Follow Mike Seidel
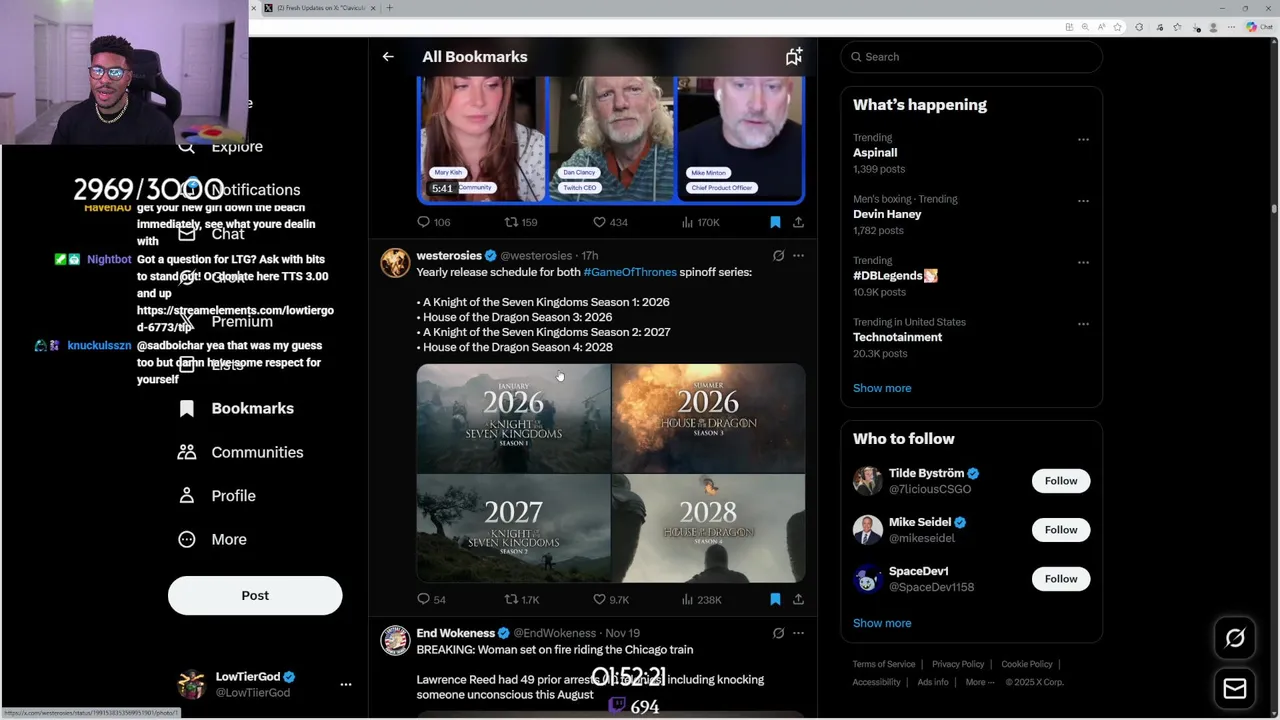Viewport: 1280px width, 720px height. [1061, 530]
